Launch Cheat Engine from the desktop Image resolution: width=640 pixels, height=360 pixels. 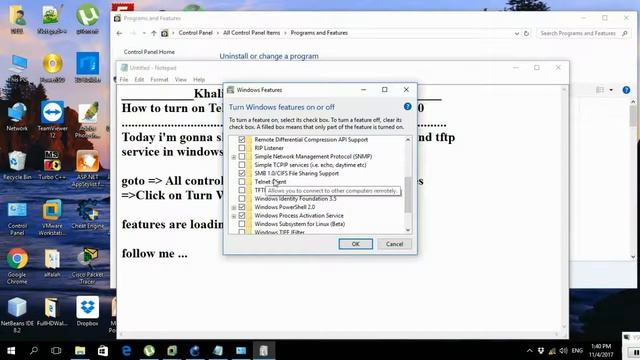pos(87,215)
